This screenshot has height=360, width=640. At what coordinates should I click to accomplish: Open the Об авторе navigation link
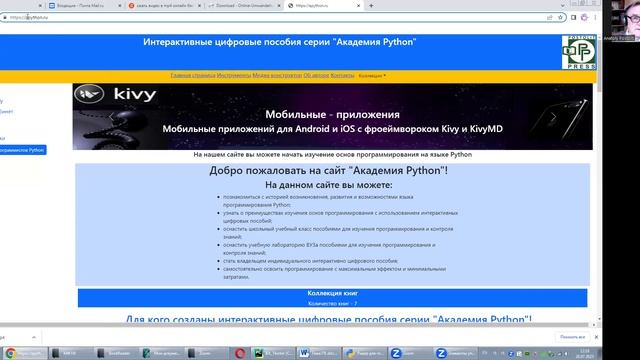pyautogui.click(x=316, y=76)
